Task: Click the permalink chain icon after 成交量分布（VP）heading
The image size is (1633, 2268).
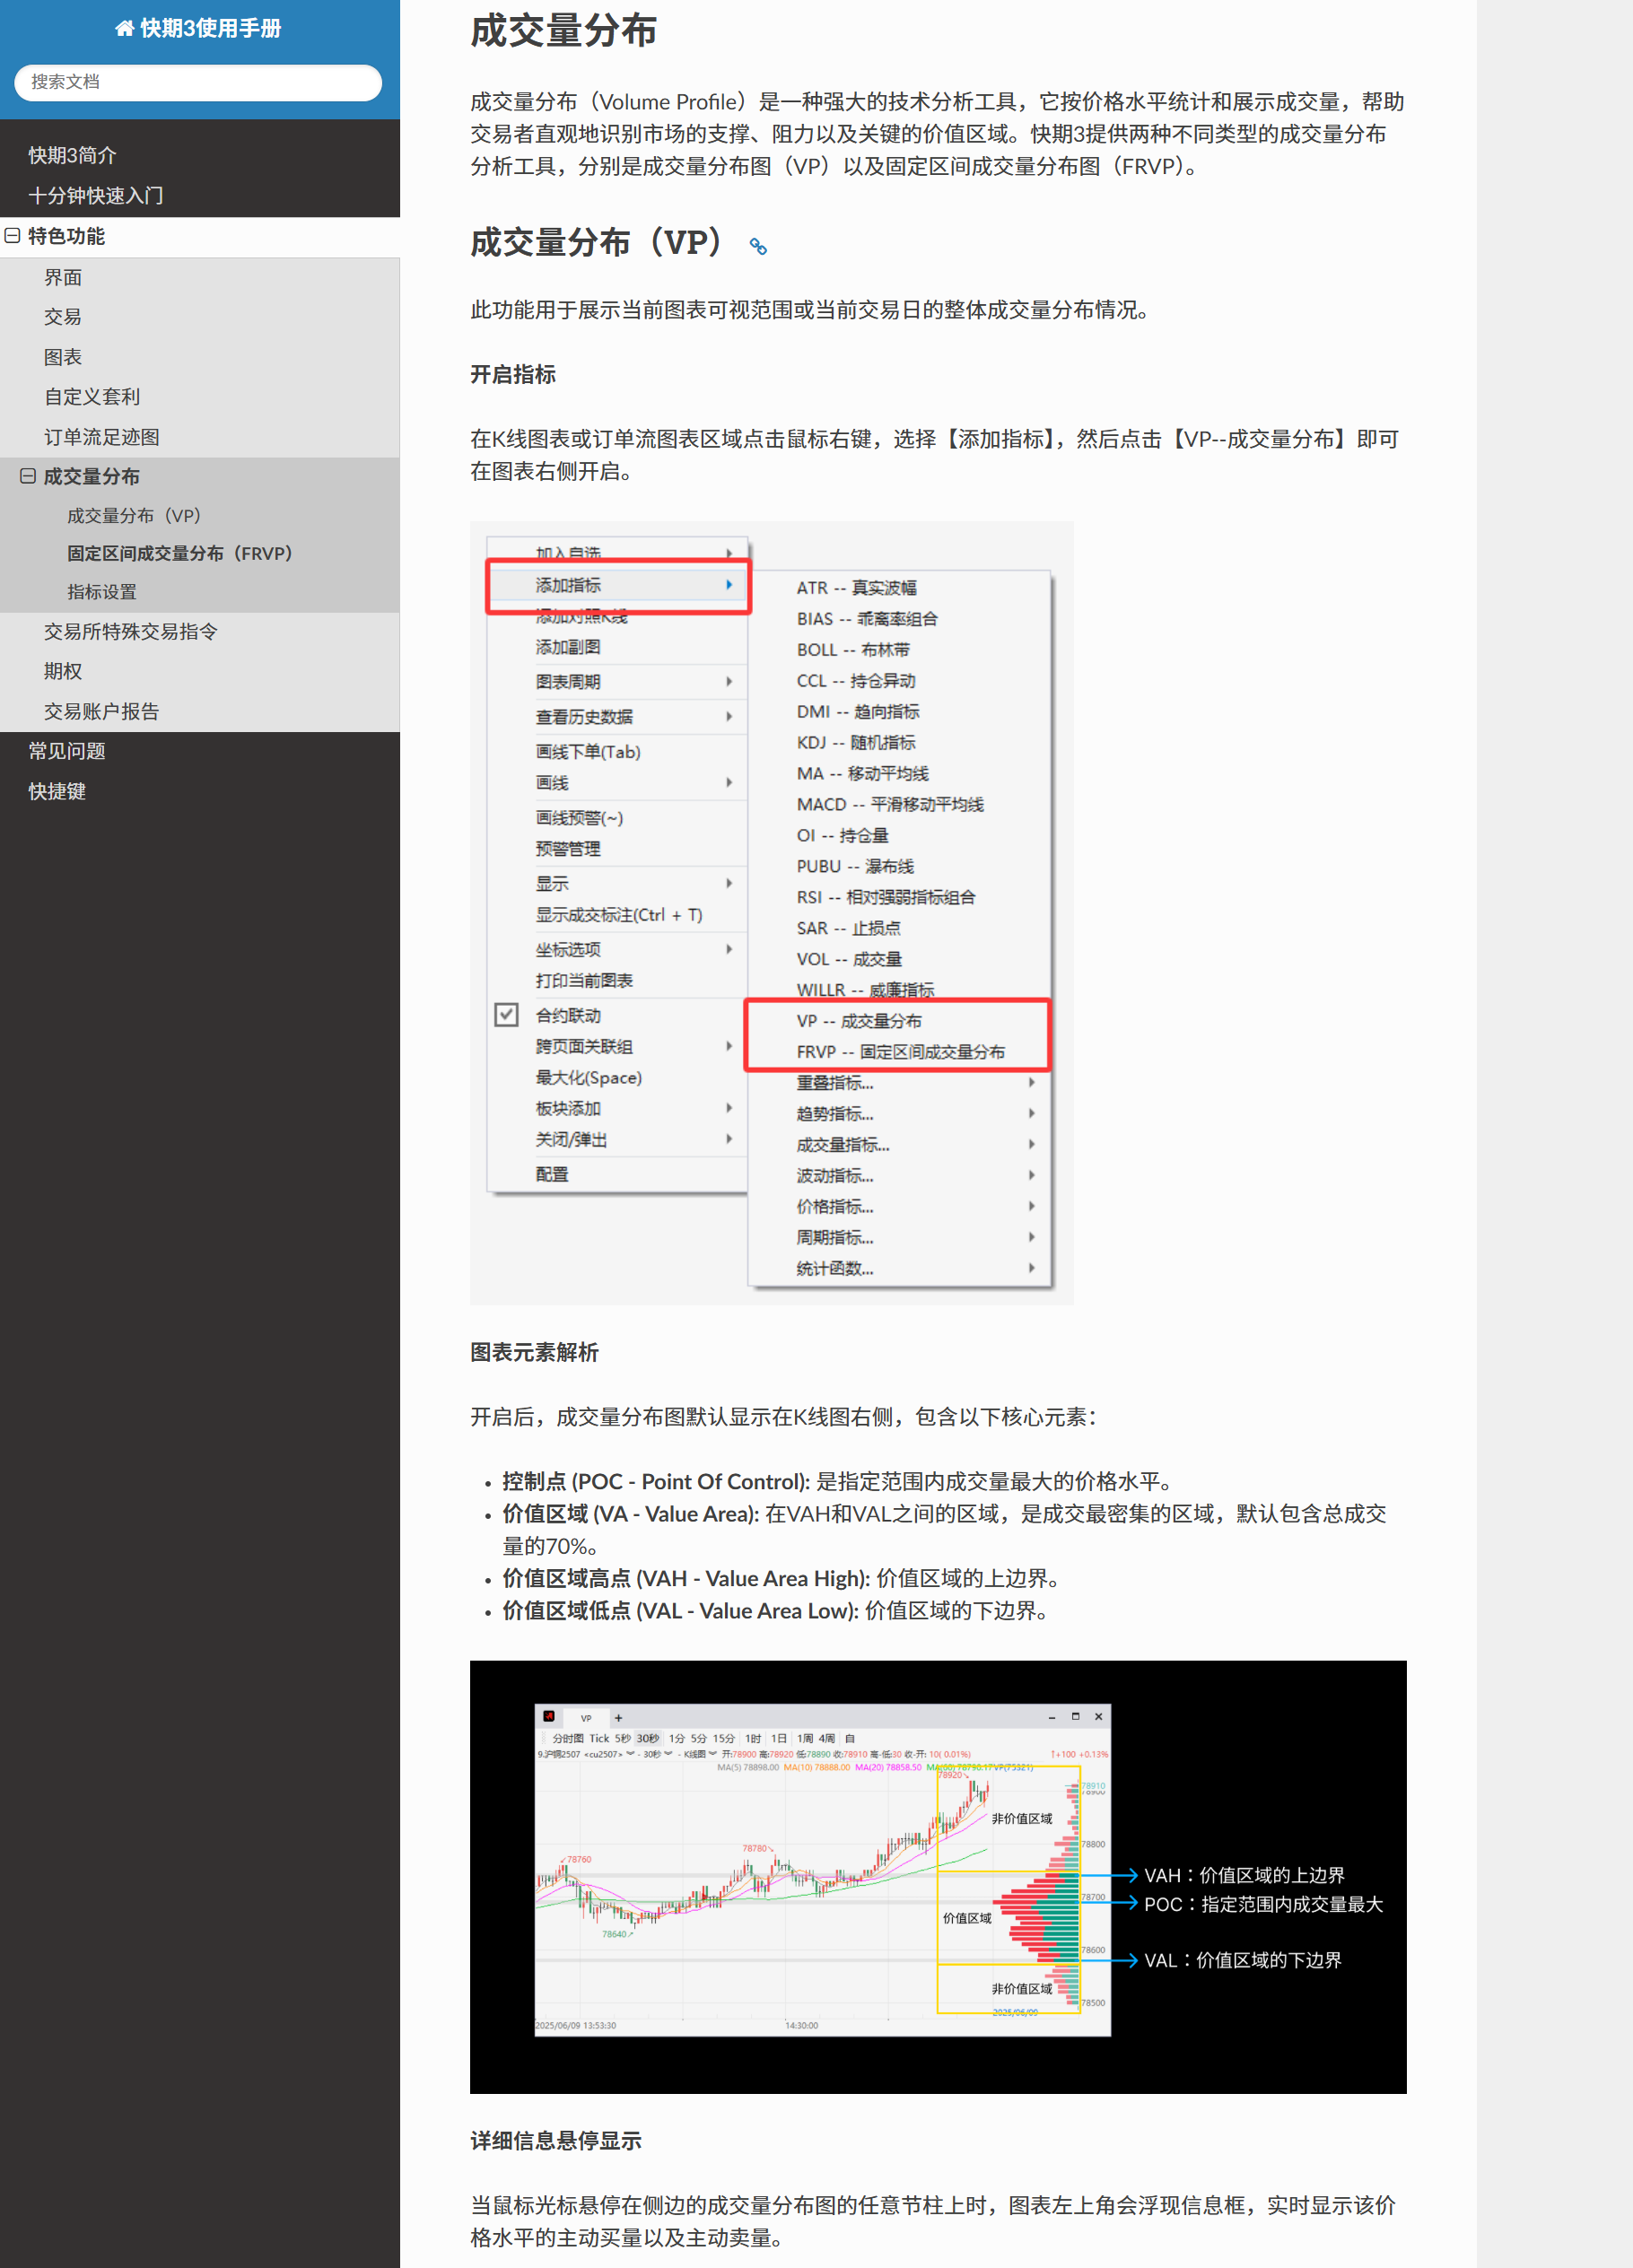Action: point(758,246)
